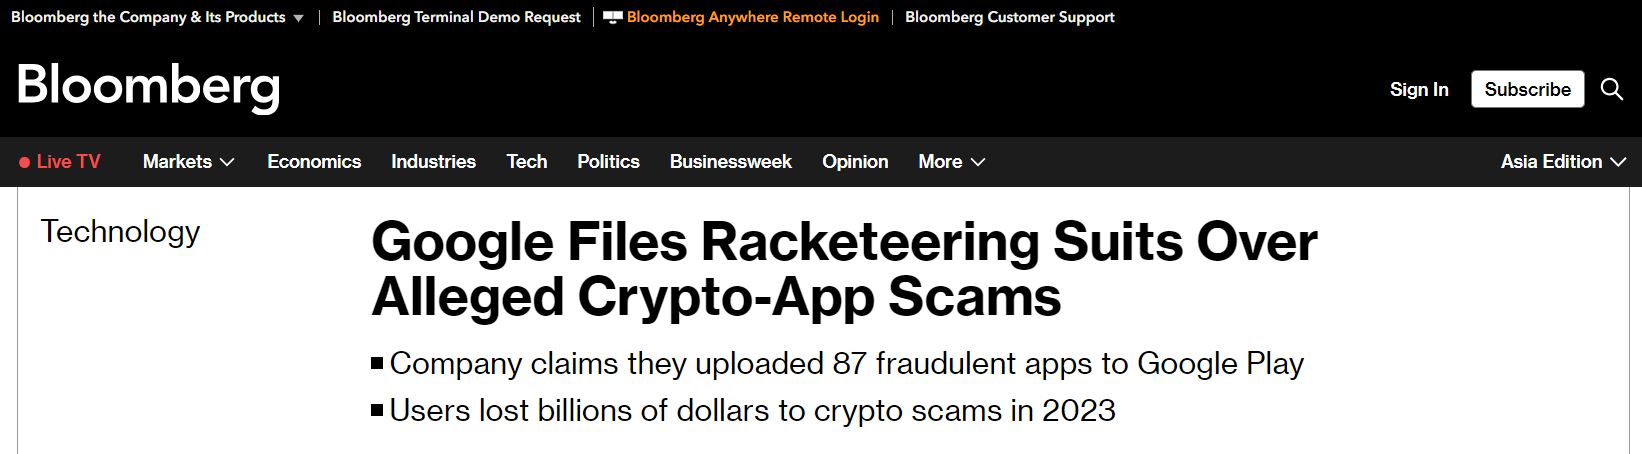The image size is (1642, 454).
Task: Open Bloomberg Customer Support link
Action: click(1009, 17)
